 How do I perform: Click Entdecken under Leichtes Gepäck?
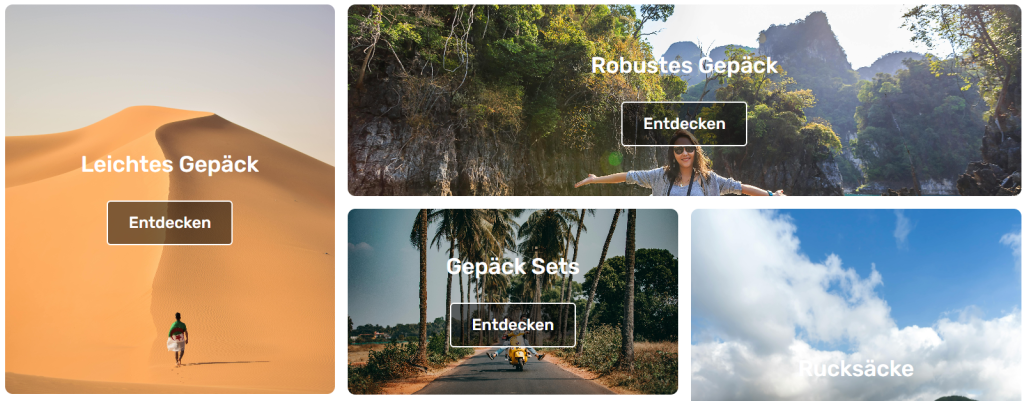(x=170, y=223)
